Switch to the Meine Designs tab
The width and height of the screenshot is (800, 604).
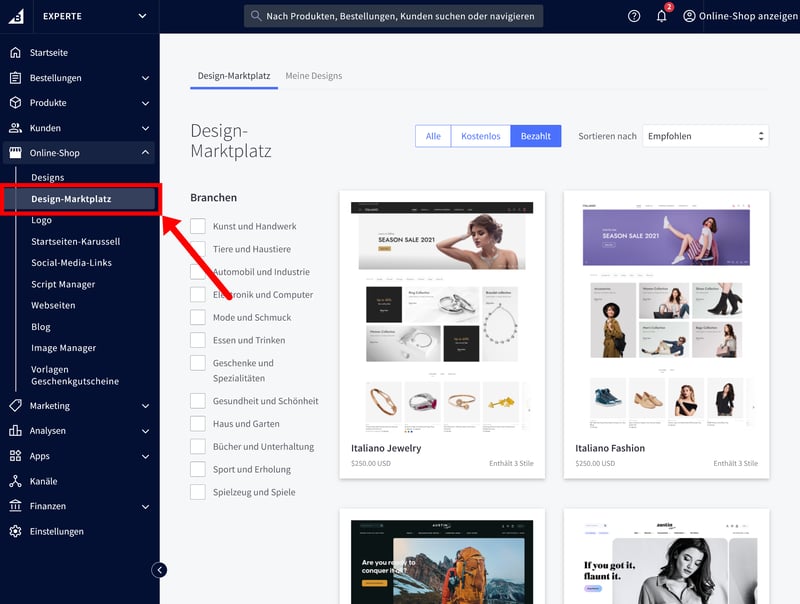313,76
